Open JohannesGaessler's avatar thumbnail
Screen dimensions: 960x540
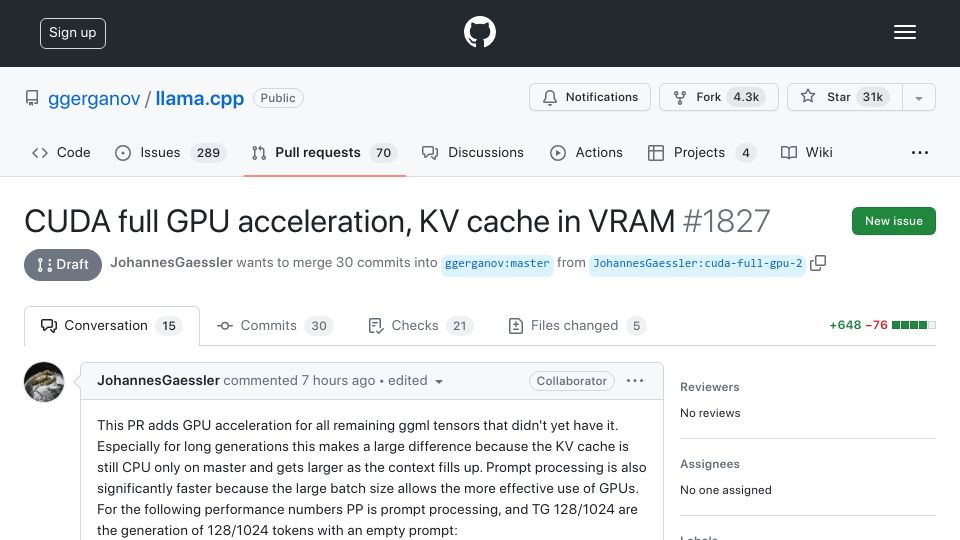click(44, 382)
